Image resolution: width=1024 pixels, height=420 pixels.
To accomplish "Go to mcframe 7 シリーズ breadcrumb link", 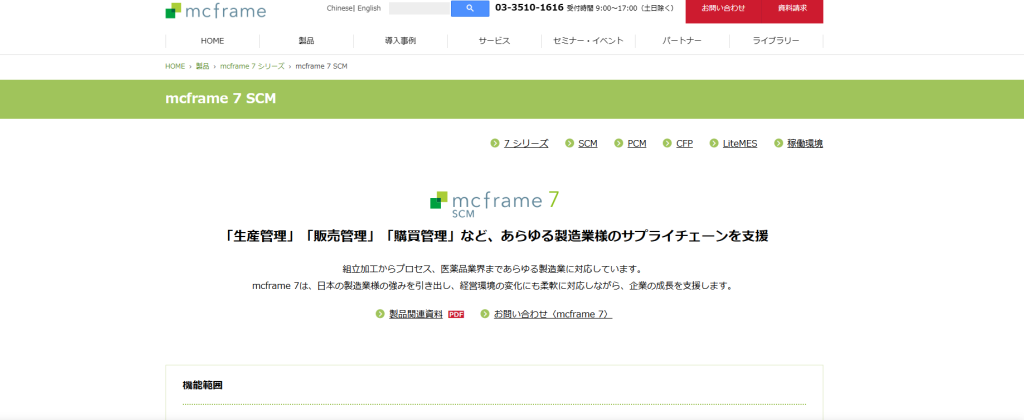I will tap(252, 67).
